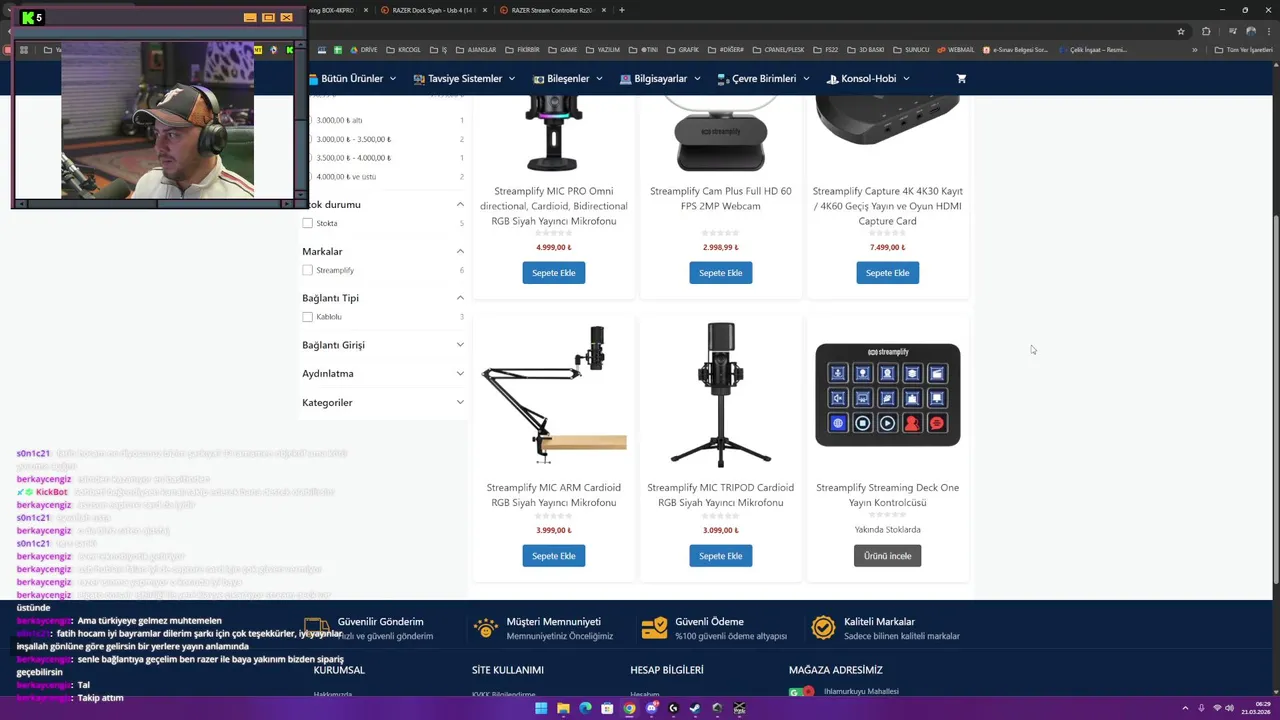Collapse the Markalar filter section
This screenshot has width=1280, height=720.
[460, 251]
